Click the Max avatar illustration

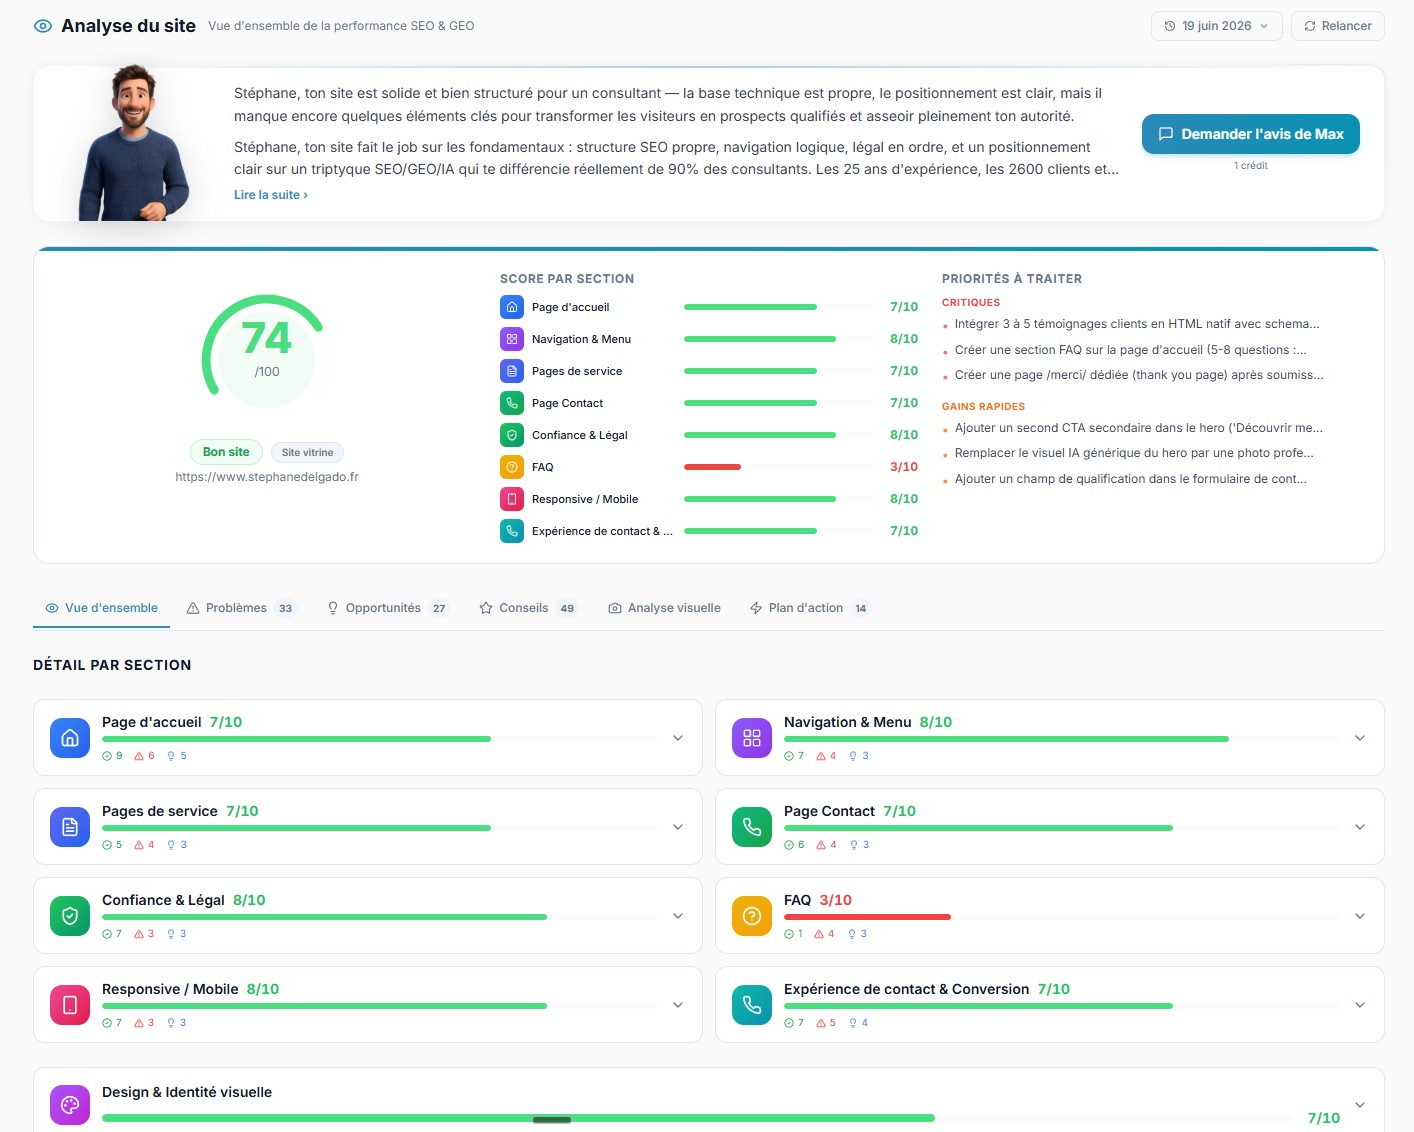click(x=133, y=142)
